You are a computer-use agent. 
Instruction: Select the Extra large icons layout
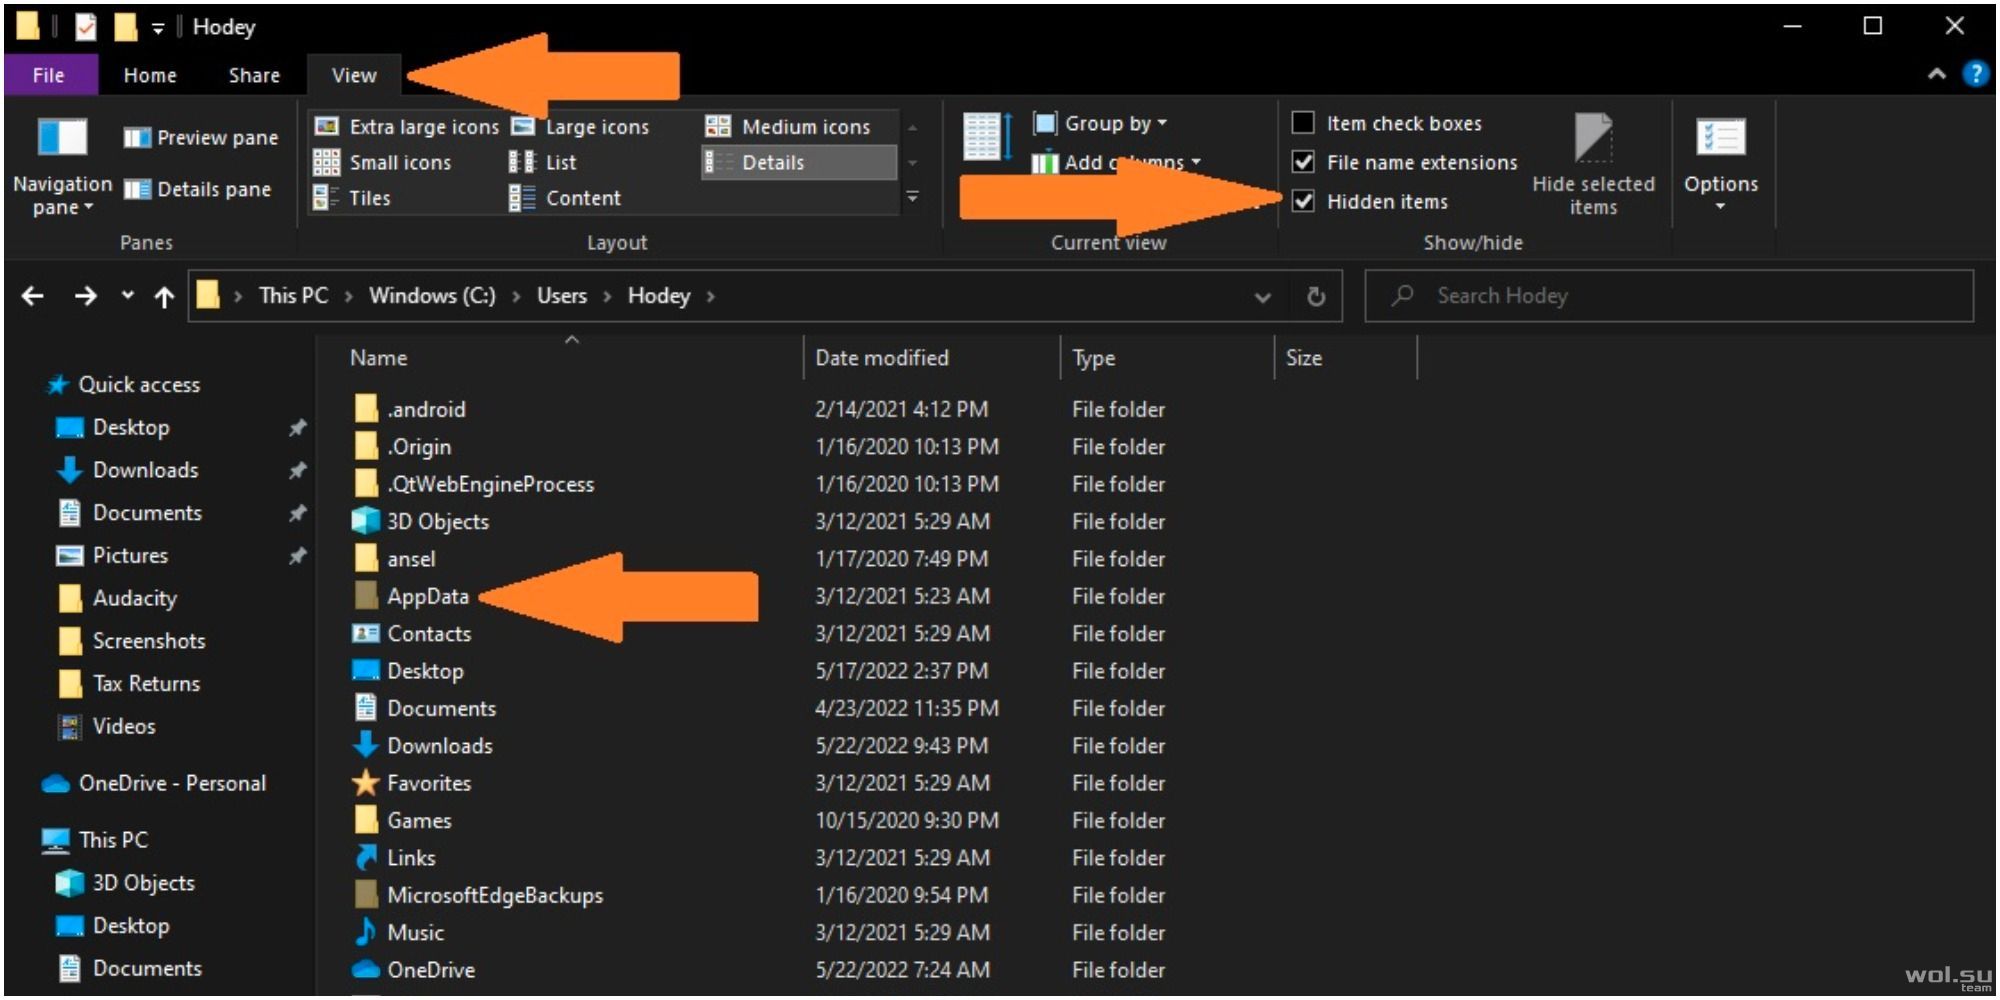[x=406, y=127]
